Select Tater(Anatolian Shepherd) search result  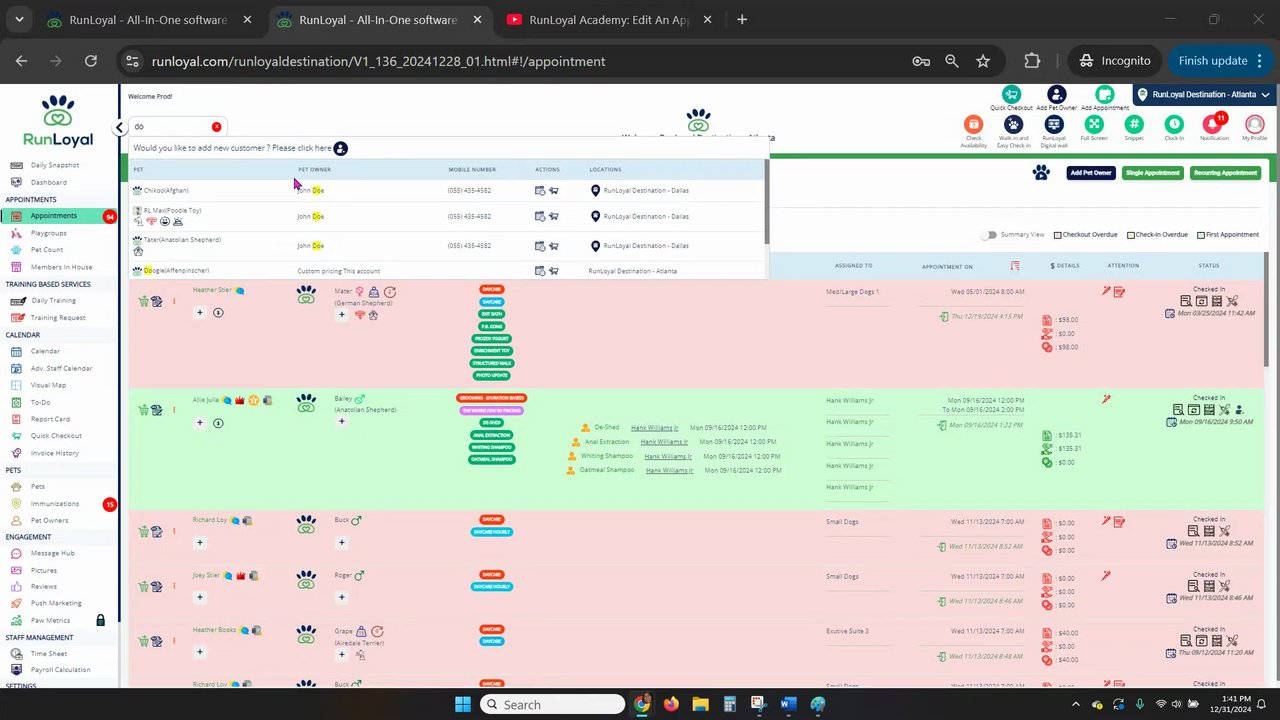pyautogui.click(x=182, y=240)
